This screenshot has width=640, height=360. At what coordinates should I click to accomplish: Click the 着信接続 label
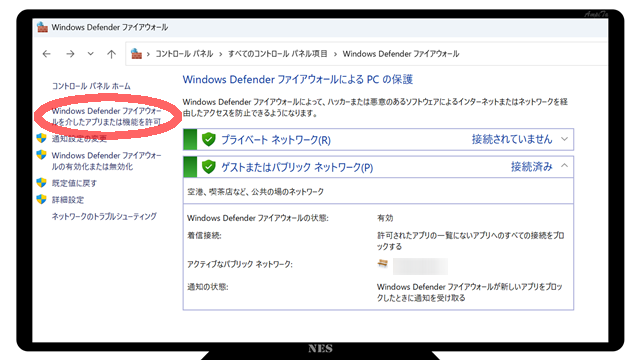(204, 236)
